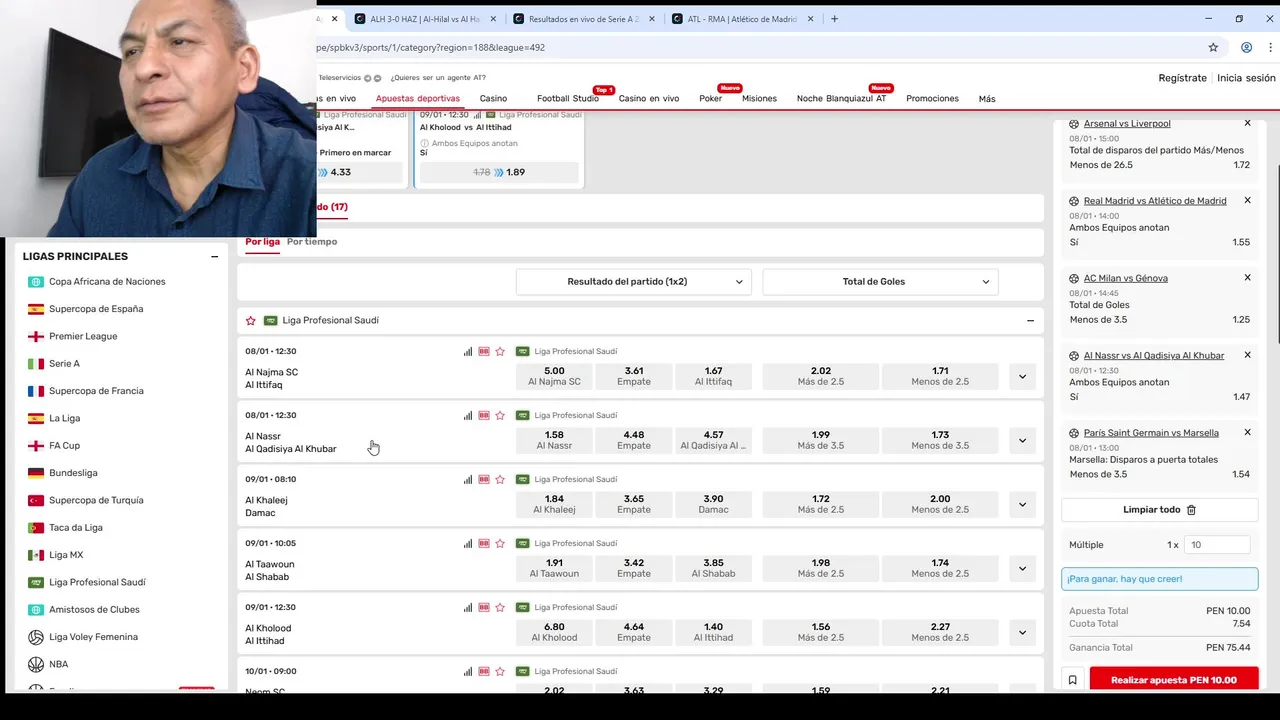Screen dimensions: 1280x720
Task: Expand more markets for Al Kholood match
Action: 1022,633
